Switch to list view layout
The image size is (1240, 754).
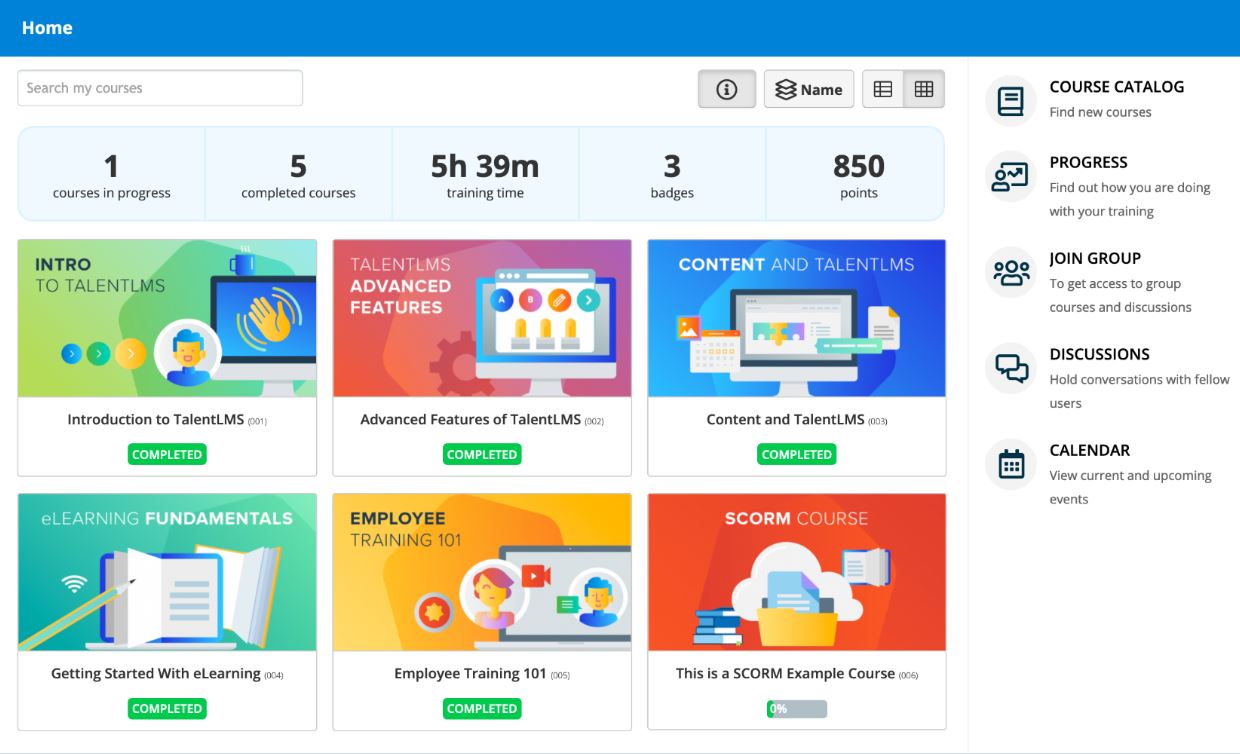pos(883,89)
